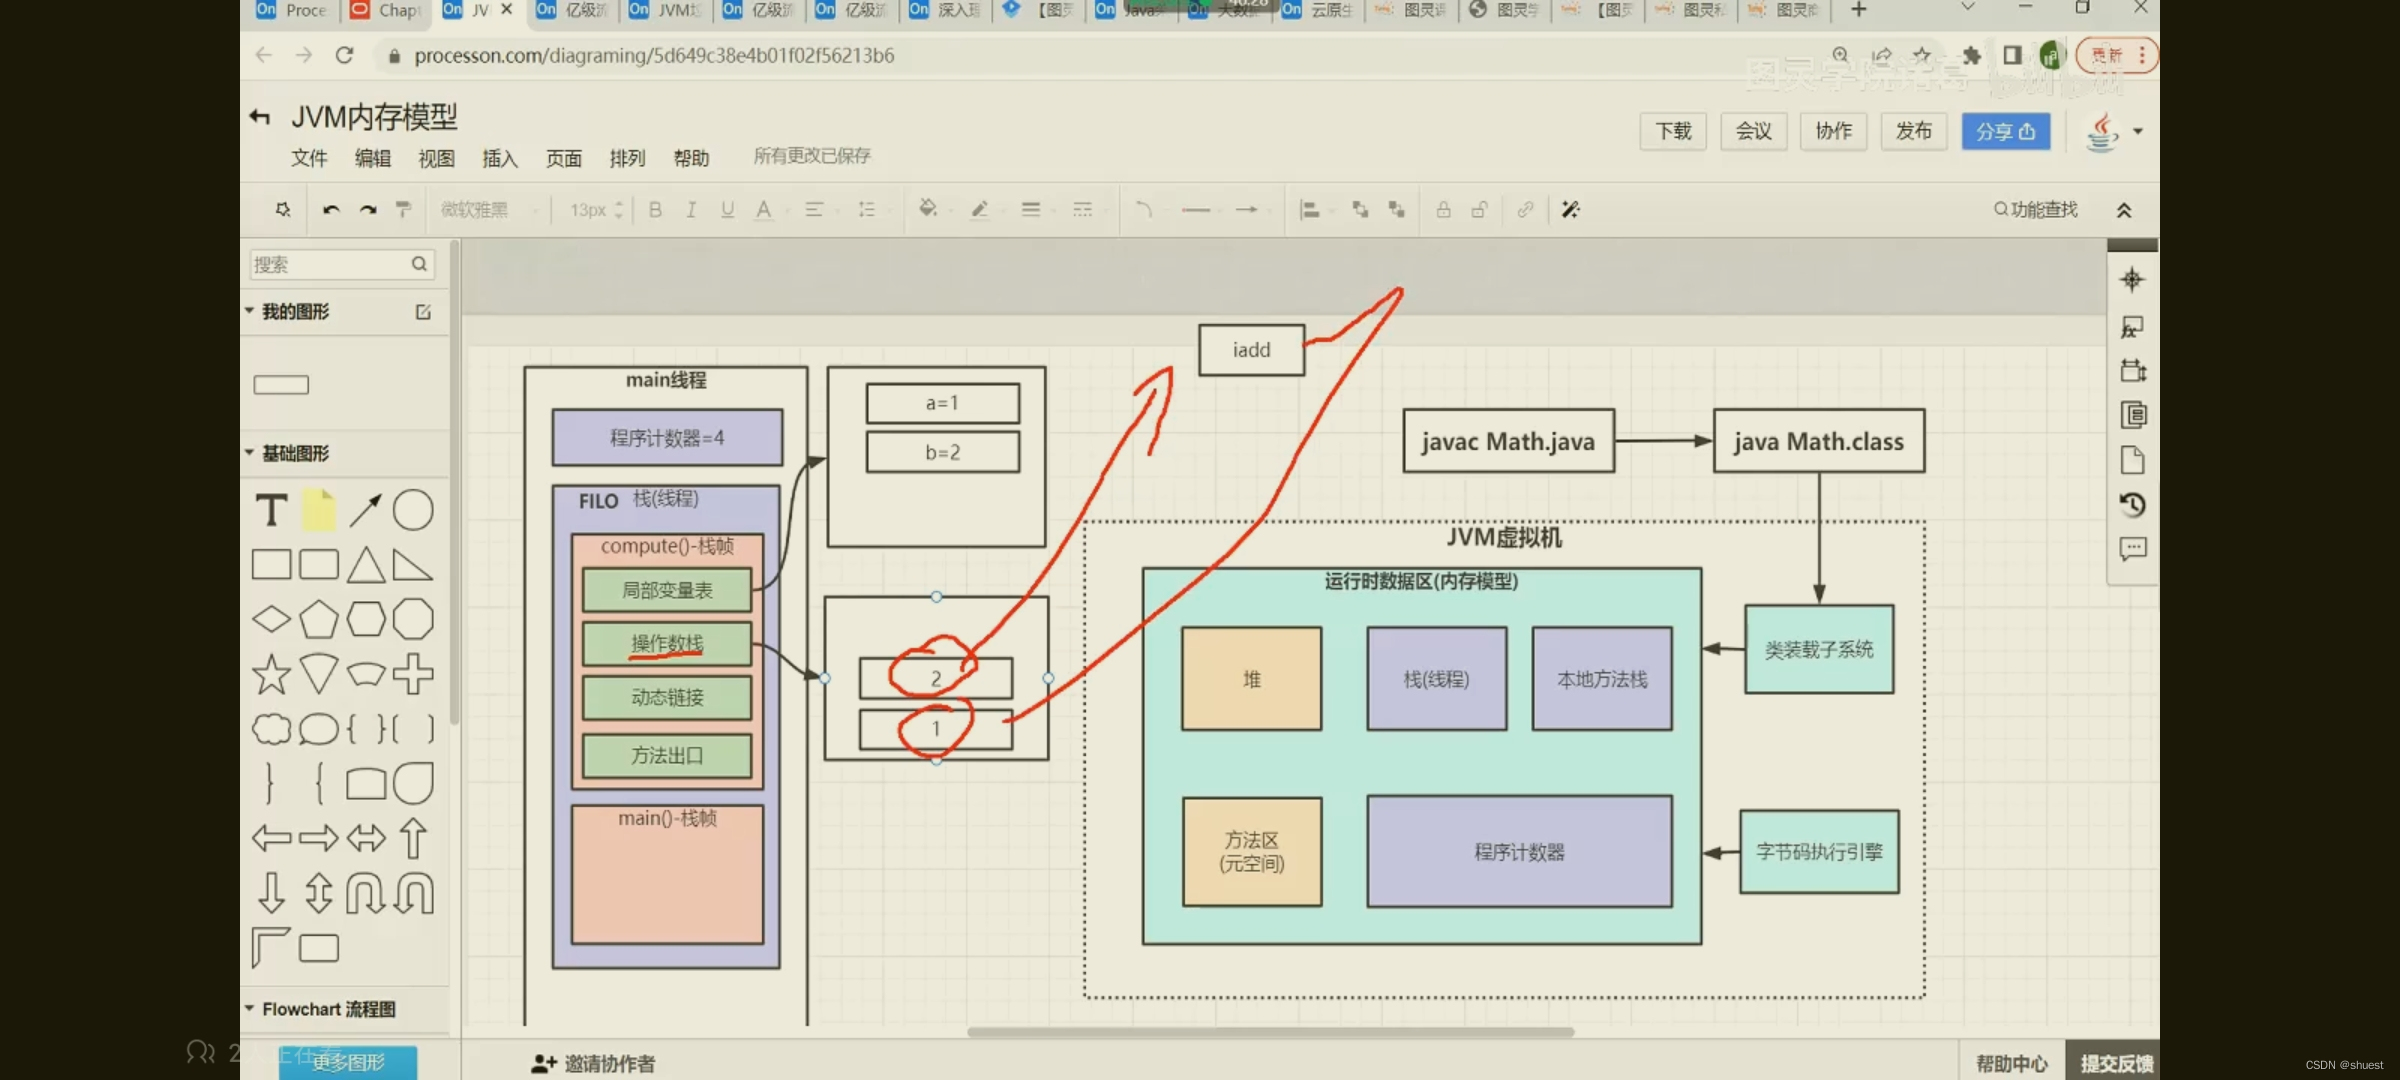Open the 文件 menu
This screenshot has height=1080, width=2400.
(x=309, y=158)
